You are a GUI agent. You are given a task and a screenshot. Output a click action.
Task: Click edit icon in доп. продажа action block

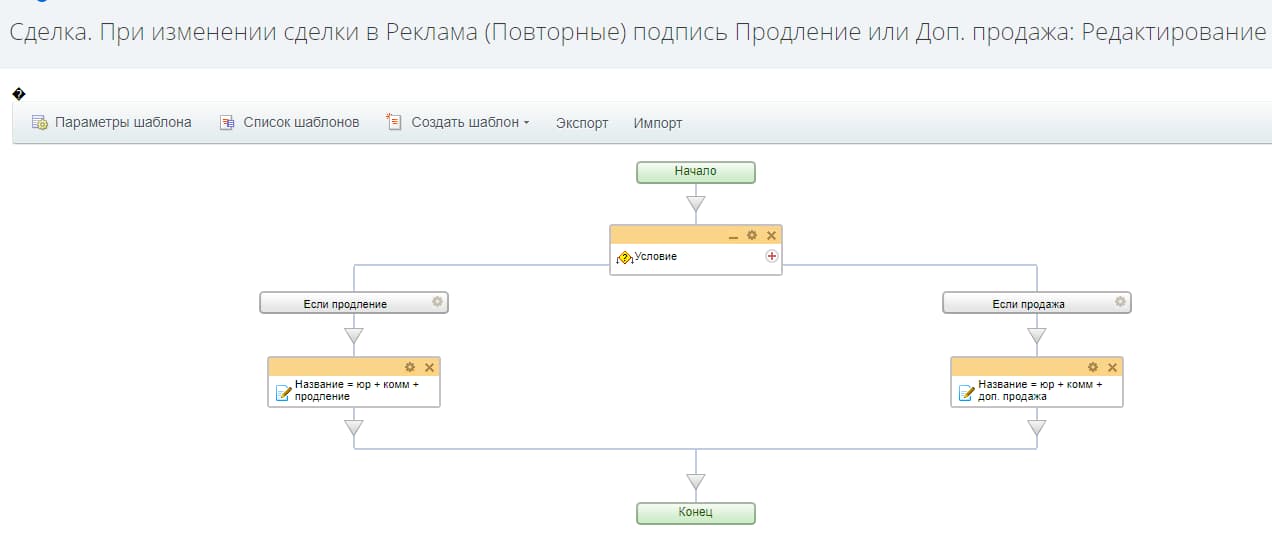(x=966, y=391)
